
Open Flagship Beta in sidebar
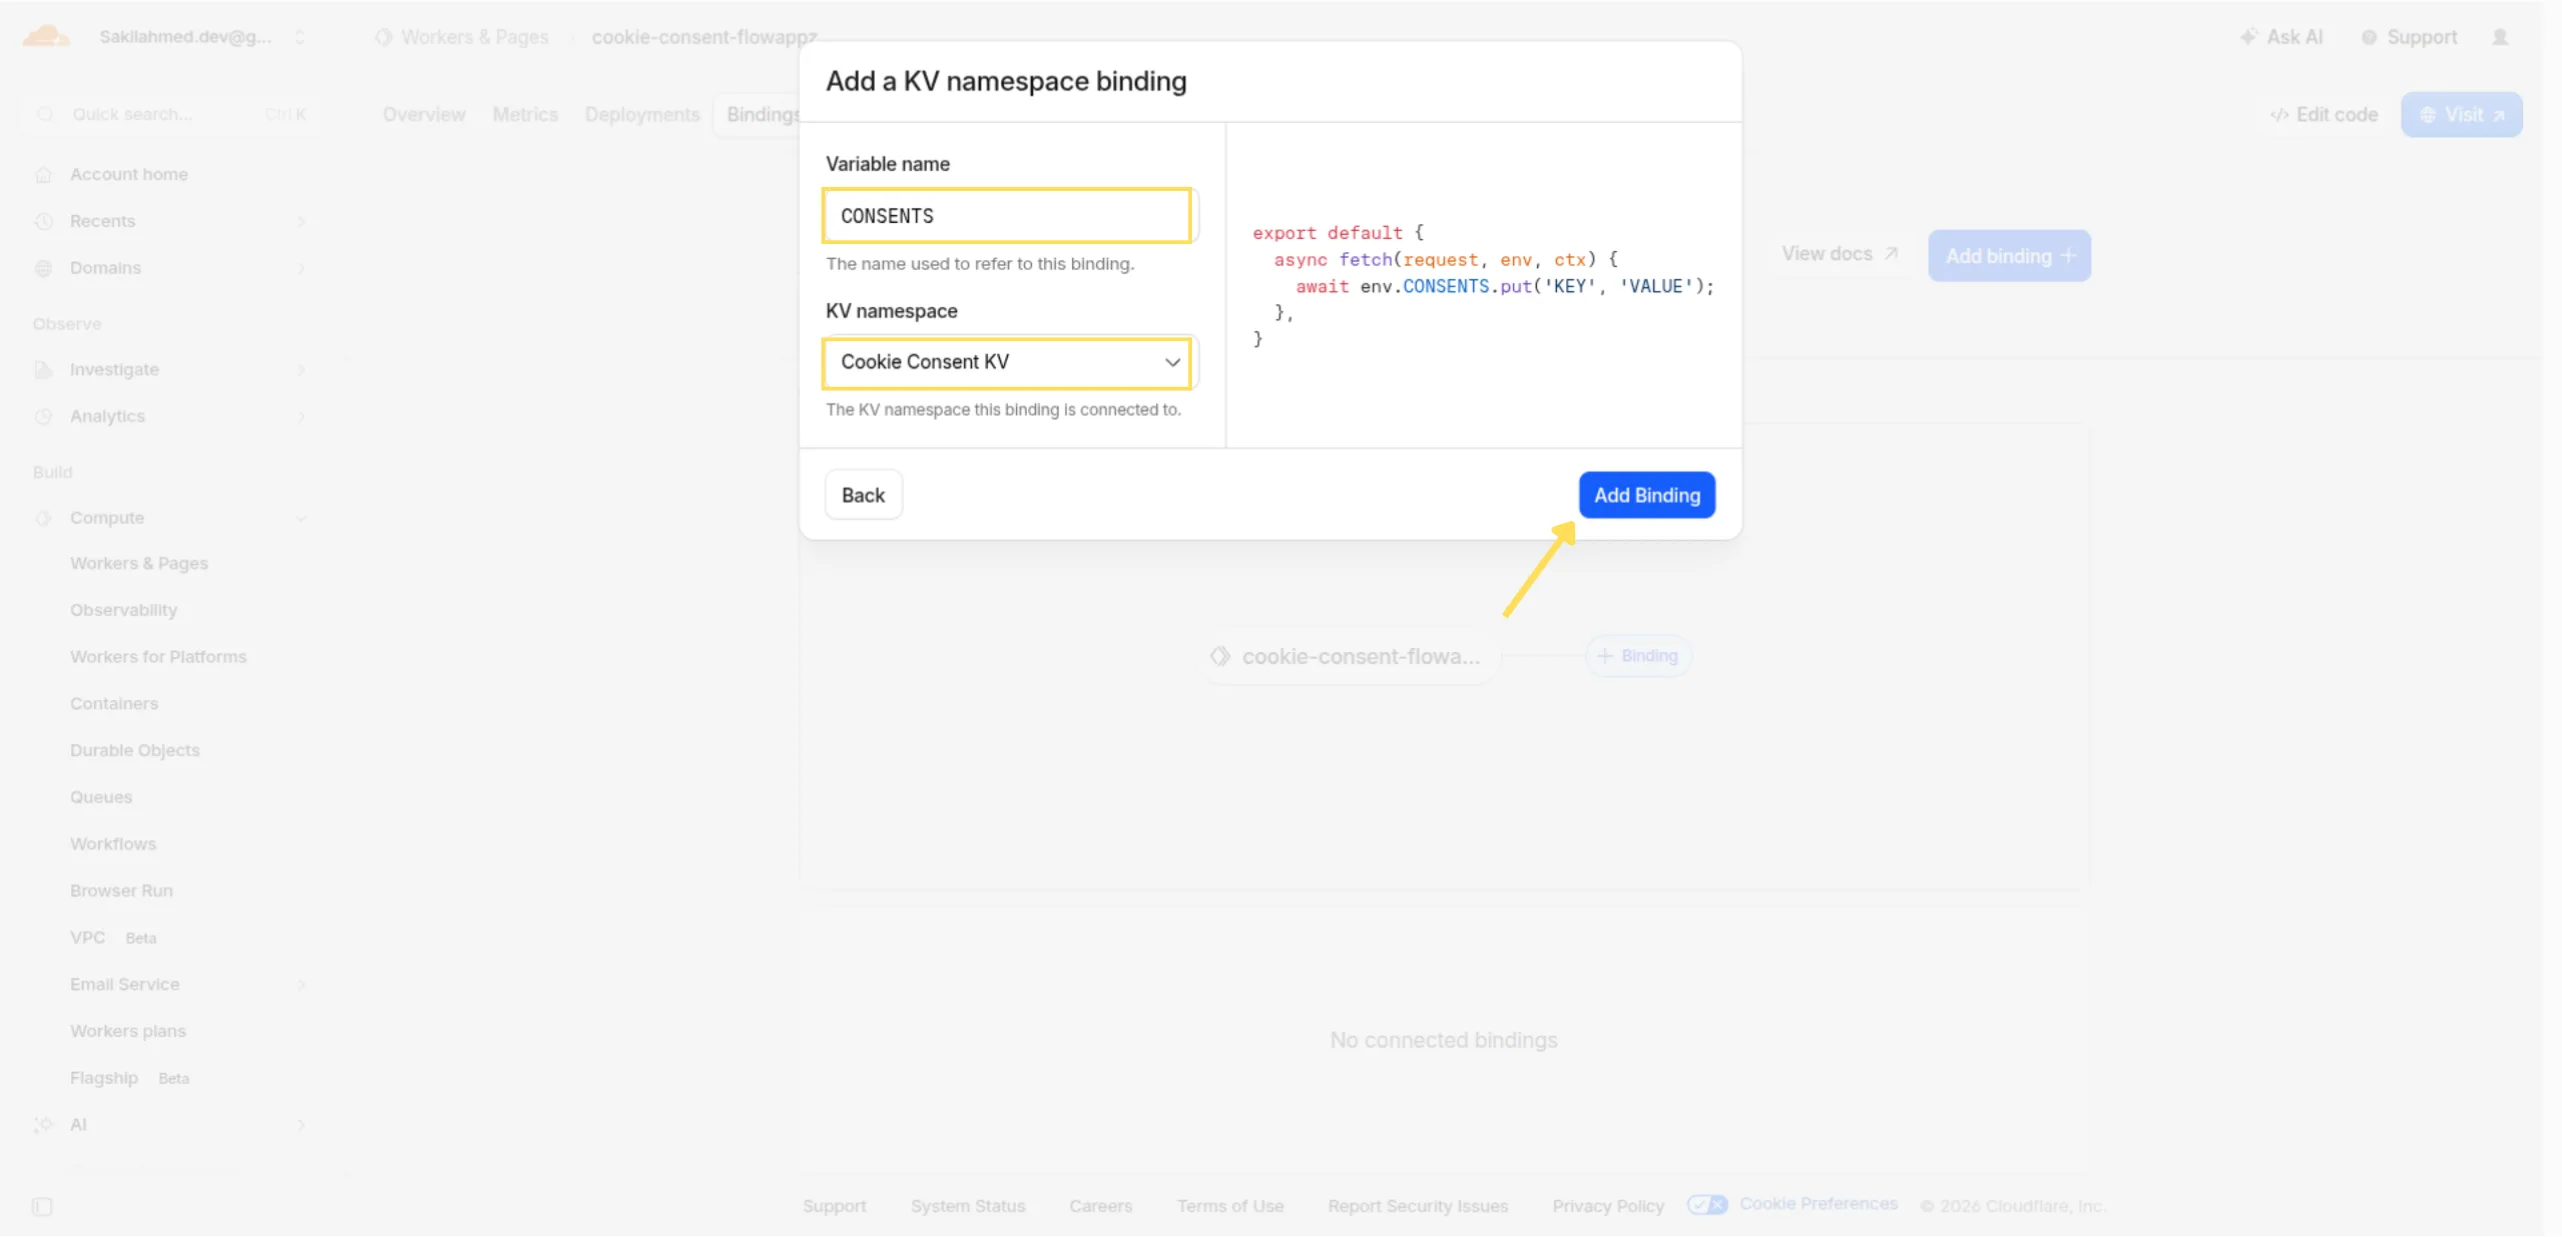130,1078
